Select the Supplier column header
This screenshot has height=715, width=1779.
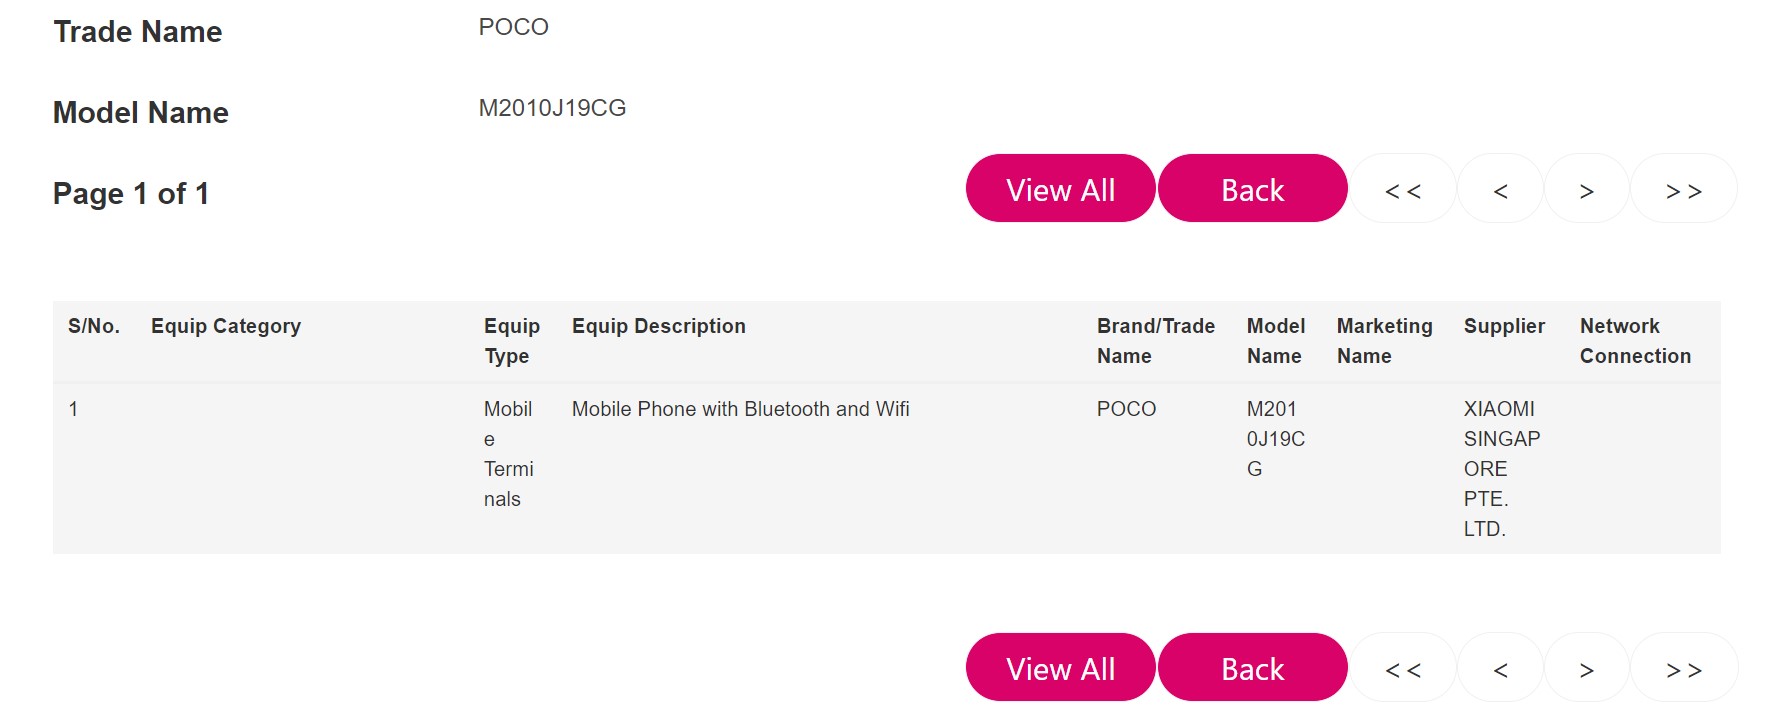pos(1504,326)
